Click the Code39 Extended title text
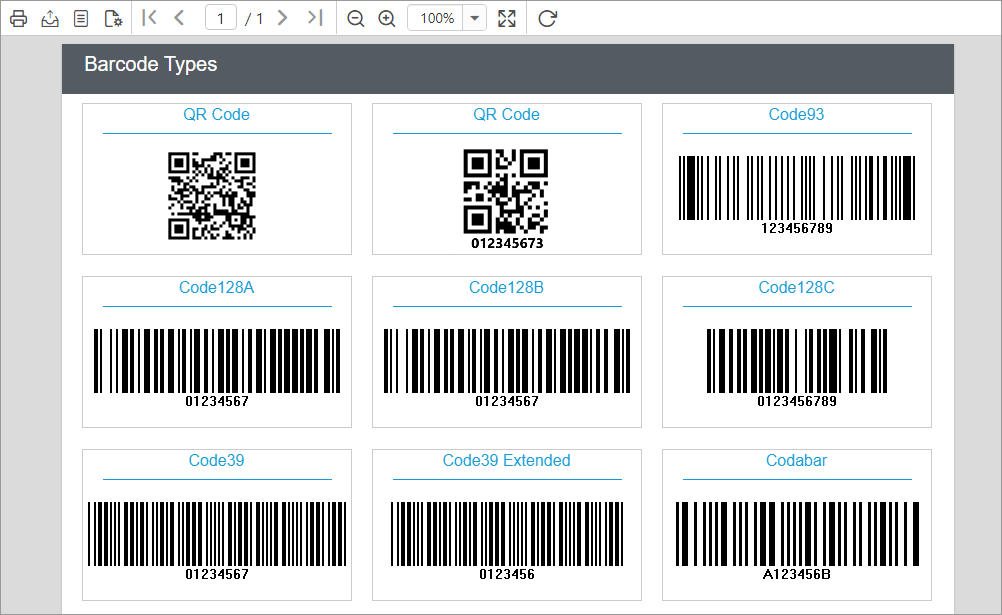 pos(506,460)
